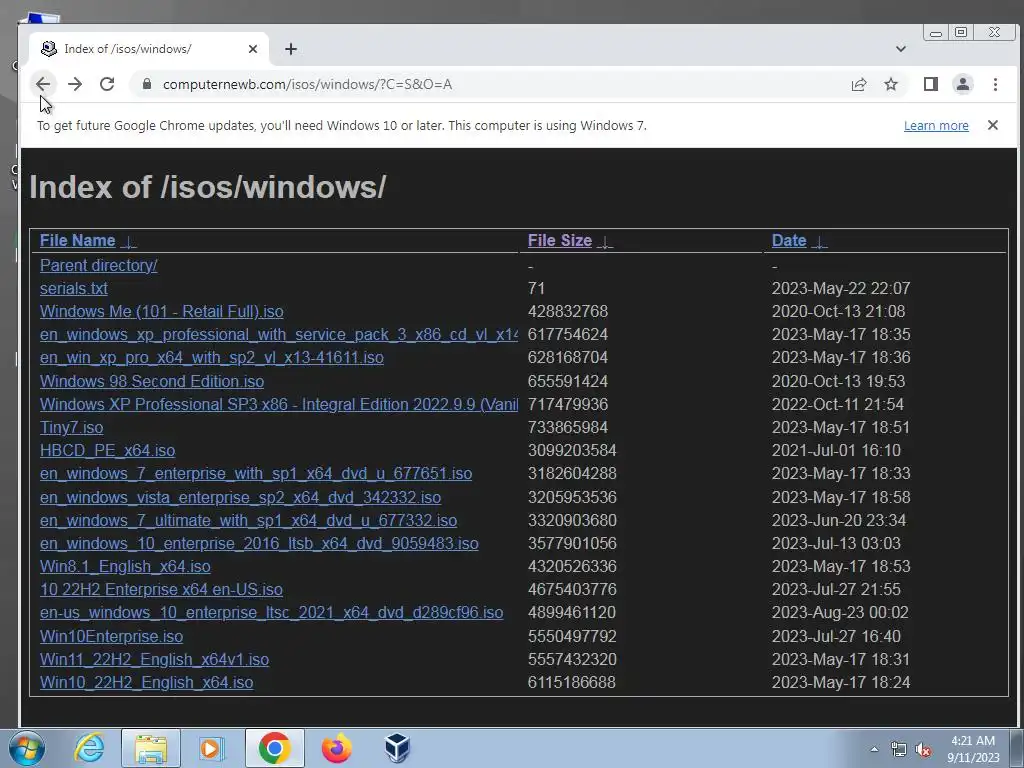The image size is (1024, 768).
Task: Dismiss the Chrome update notification bar
Action: 993,125
